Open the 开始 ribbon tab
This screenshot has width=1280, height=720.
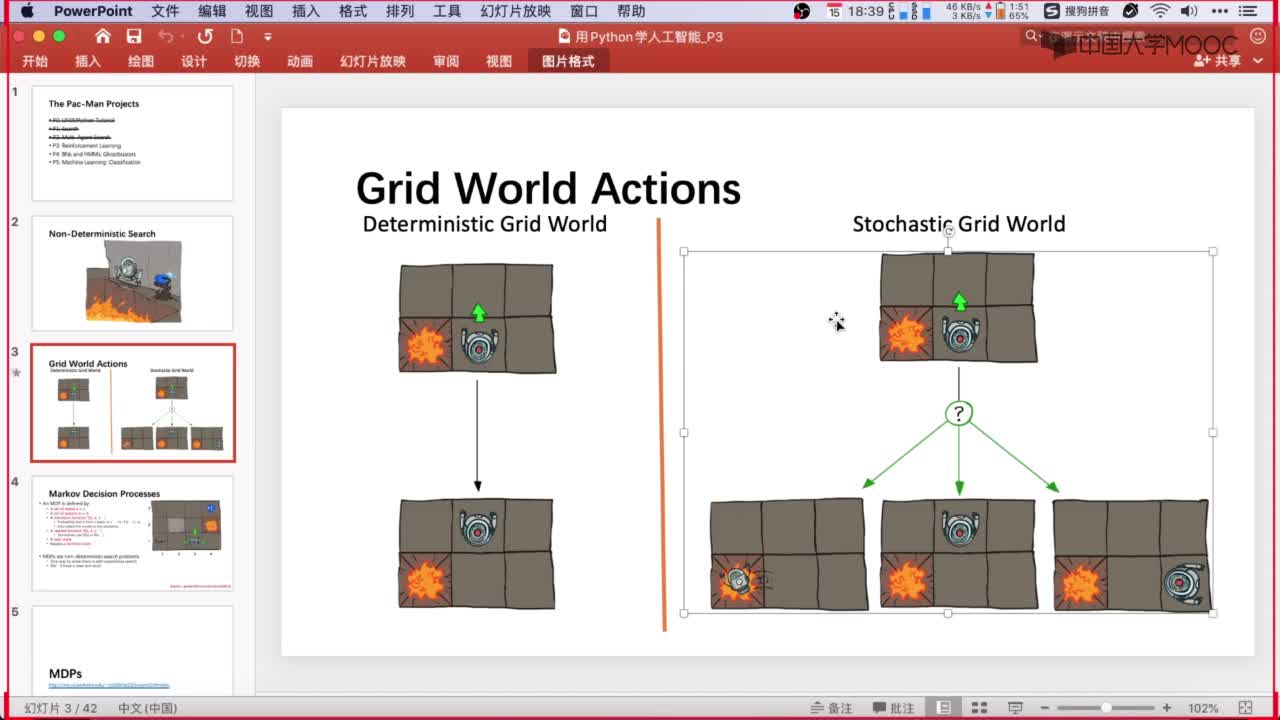click(x=35, y=61)
